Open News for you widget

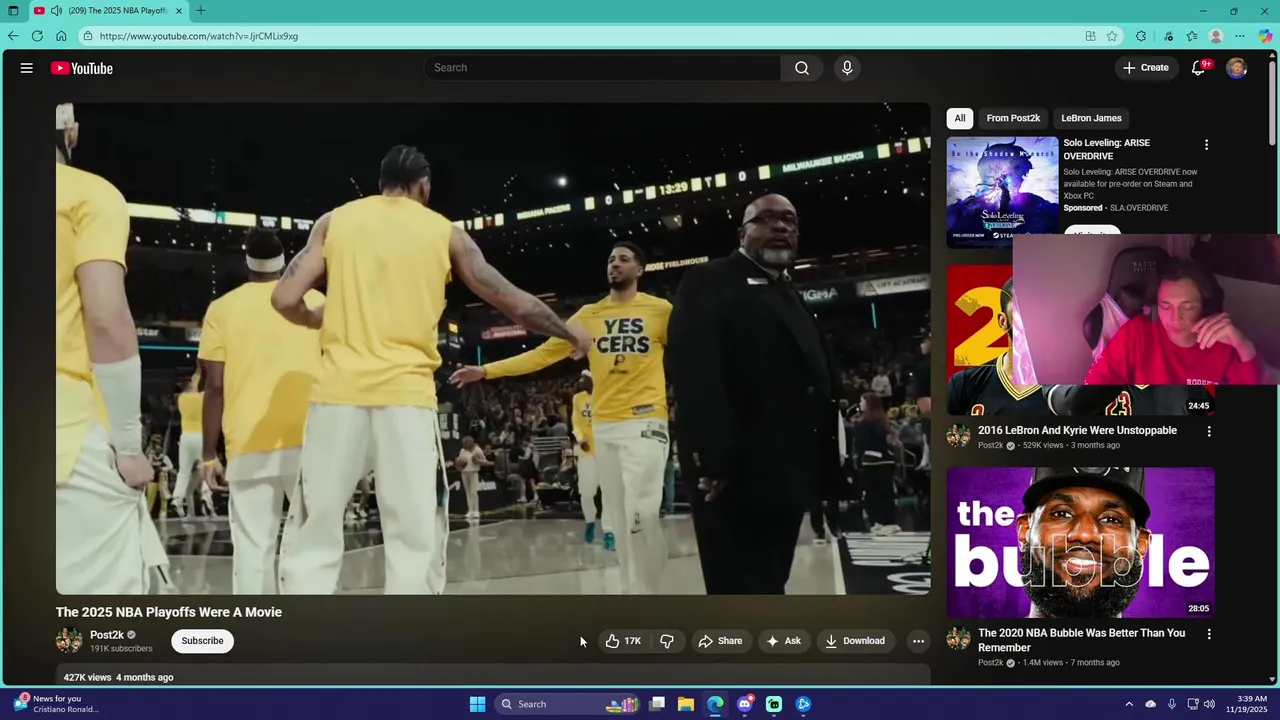click(x=56, y=704)
